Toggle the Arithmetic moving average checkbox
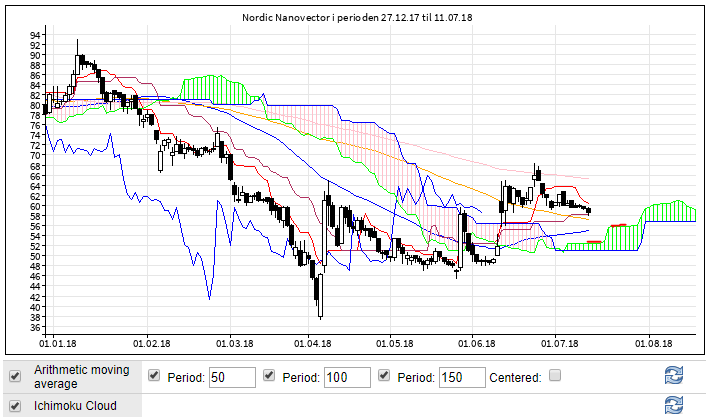This screenshot has width=706, height=417. tap(15, 376)
